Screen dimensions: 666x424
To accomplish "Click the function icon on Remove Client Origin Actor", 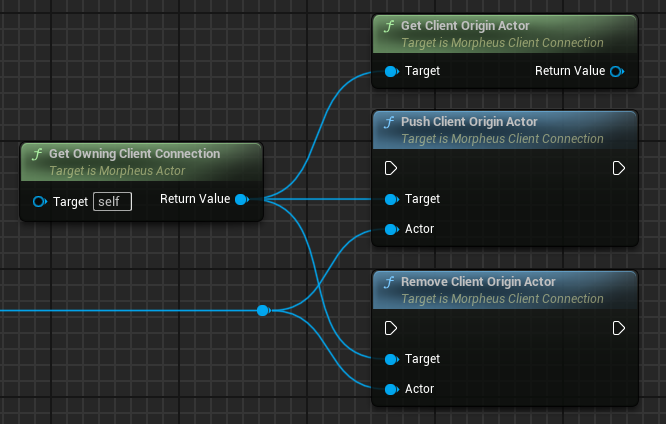I will (x=389, y=282).
